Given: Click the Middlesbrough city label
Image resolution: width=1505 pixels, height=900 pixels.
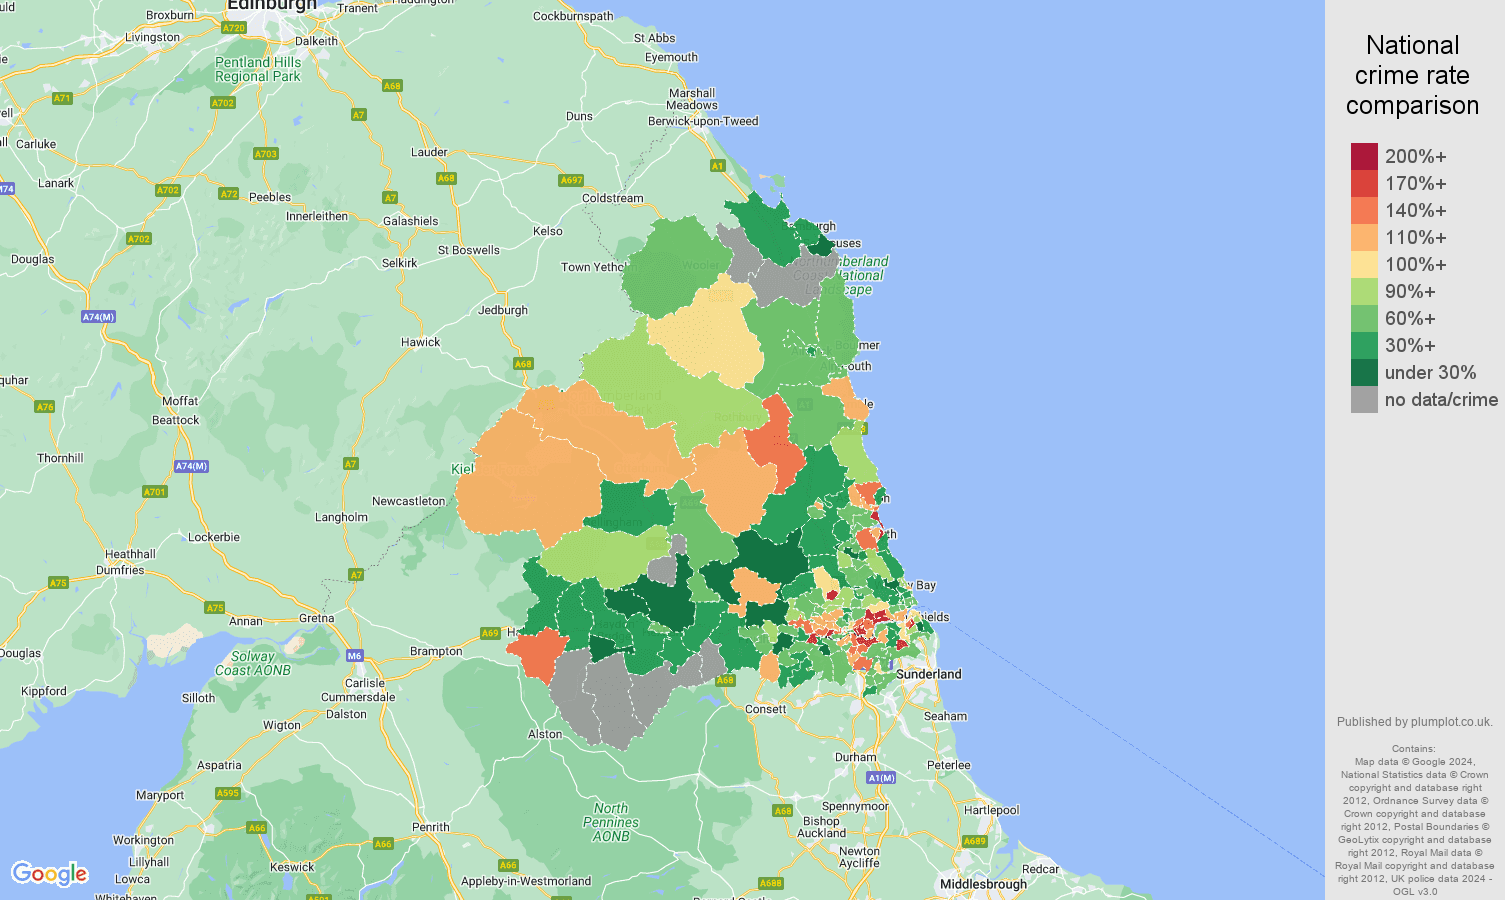Looking at the screenshot, I should (983, 884).
